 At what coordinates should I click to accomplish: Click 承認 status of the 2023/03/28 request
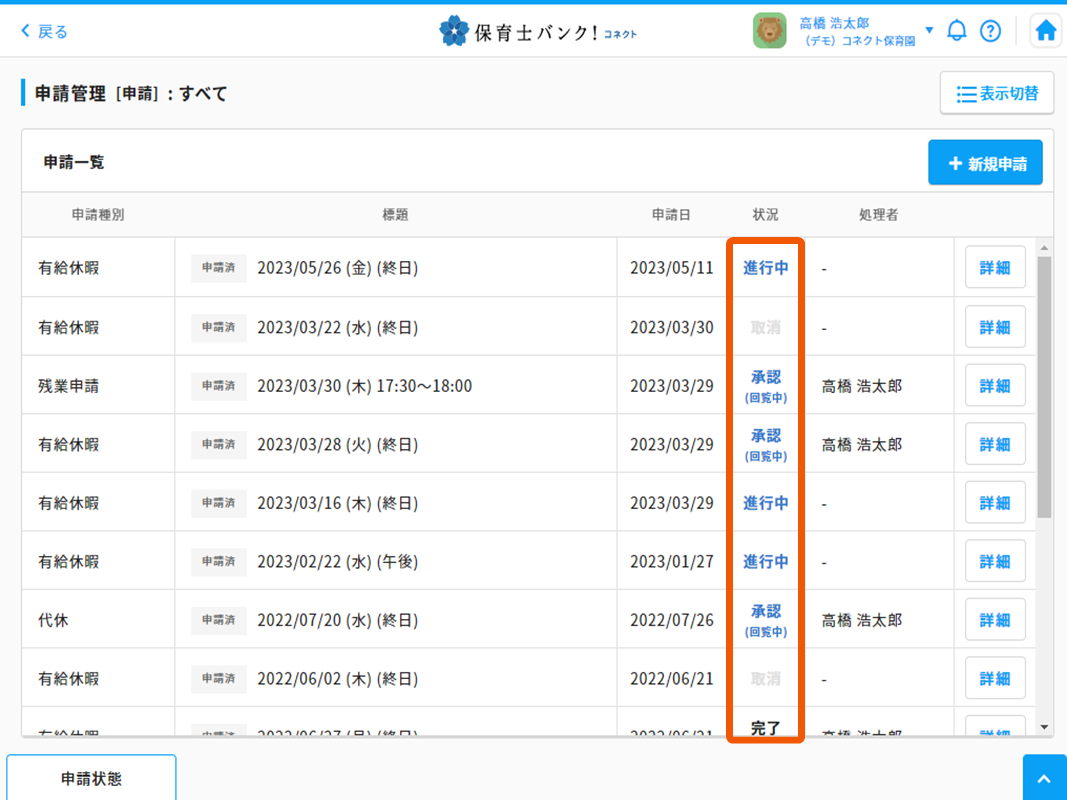(x=765, y=437)
